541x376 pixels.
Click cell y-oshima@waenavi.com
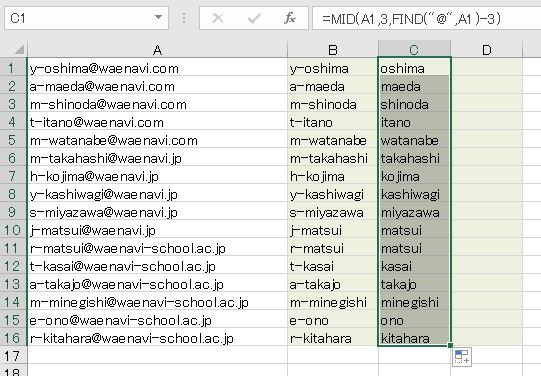[x=157, y=68]
